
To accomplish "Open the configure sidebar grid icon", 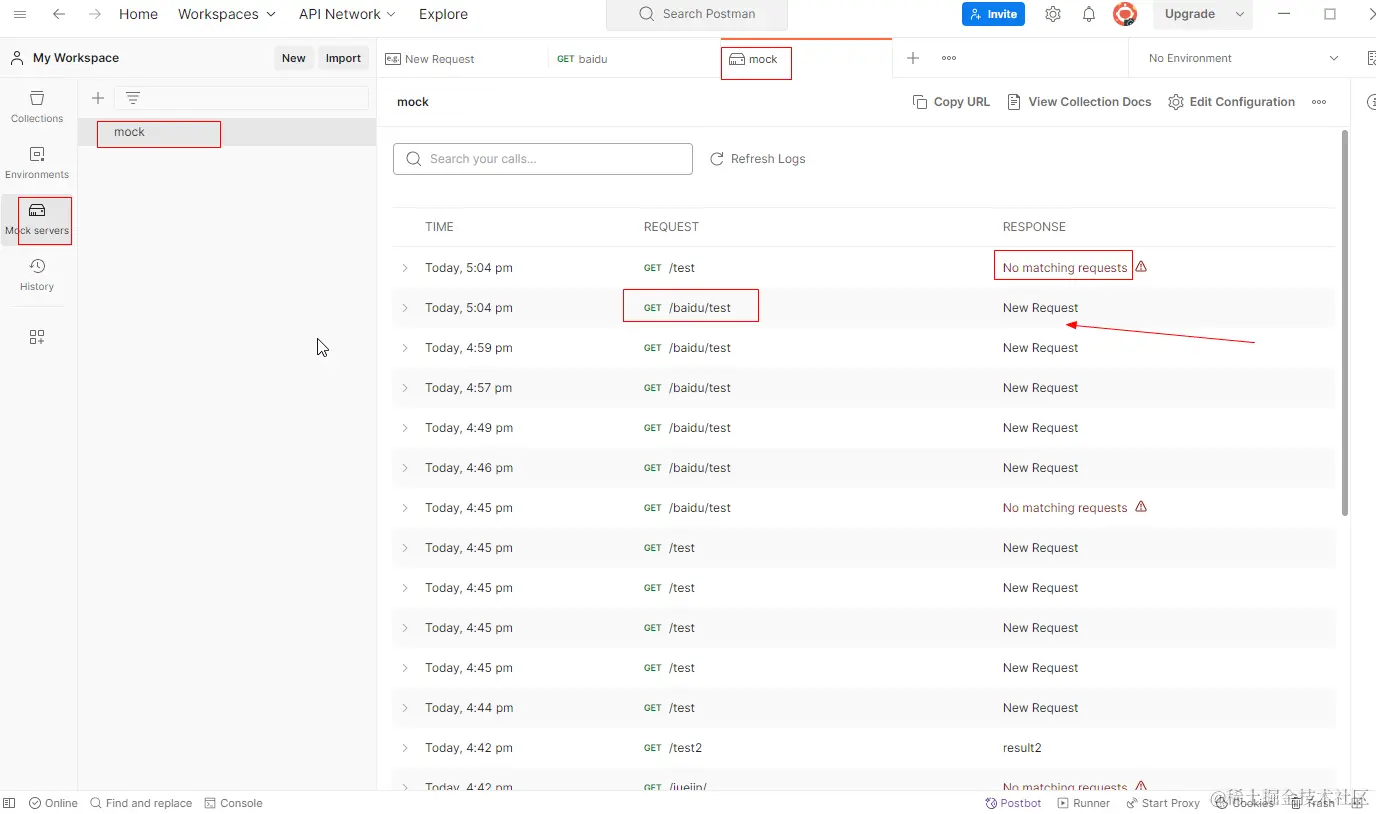I will point(37,337).
